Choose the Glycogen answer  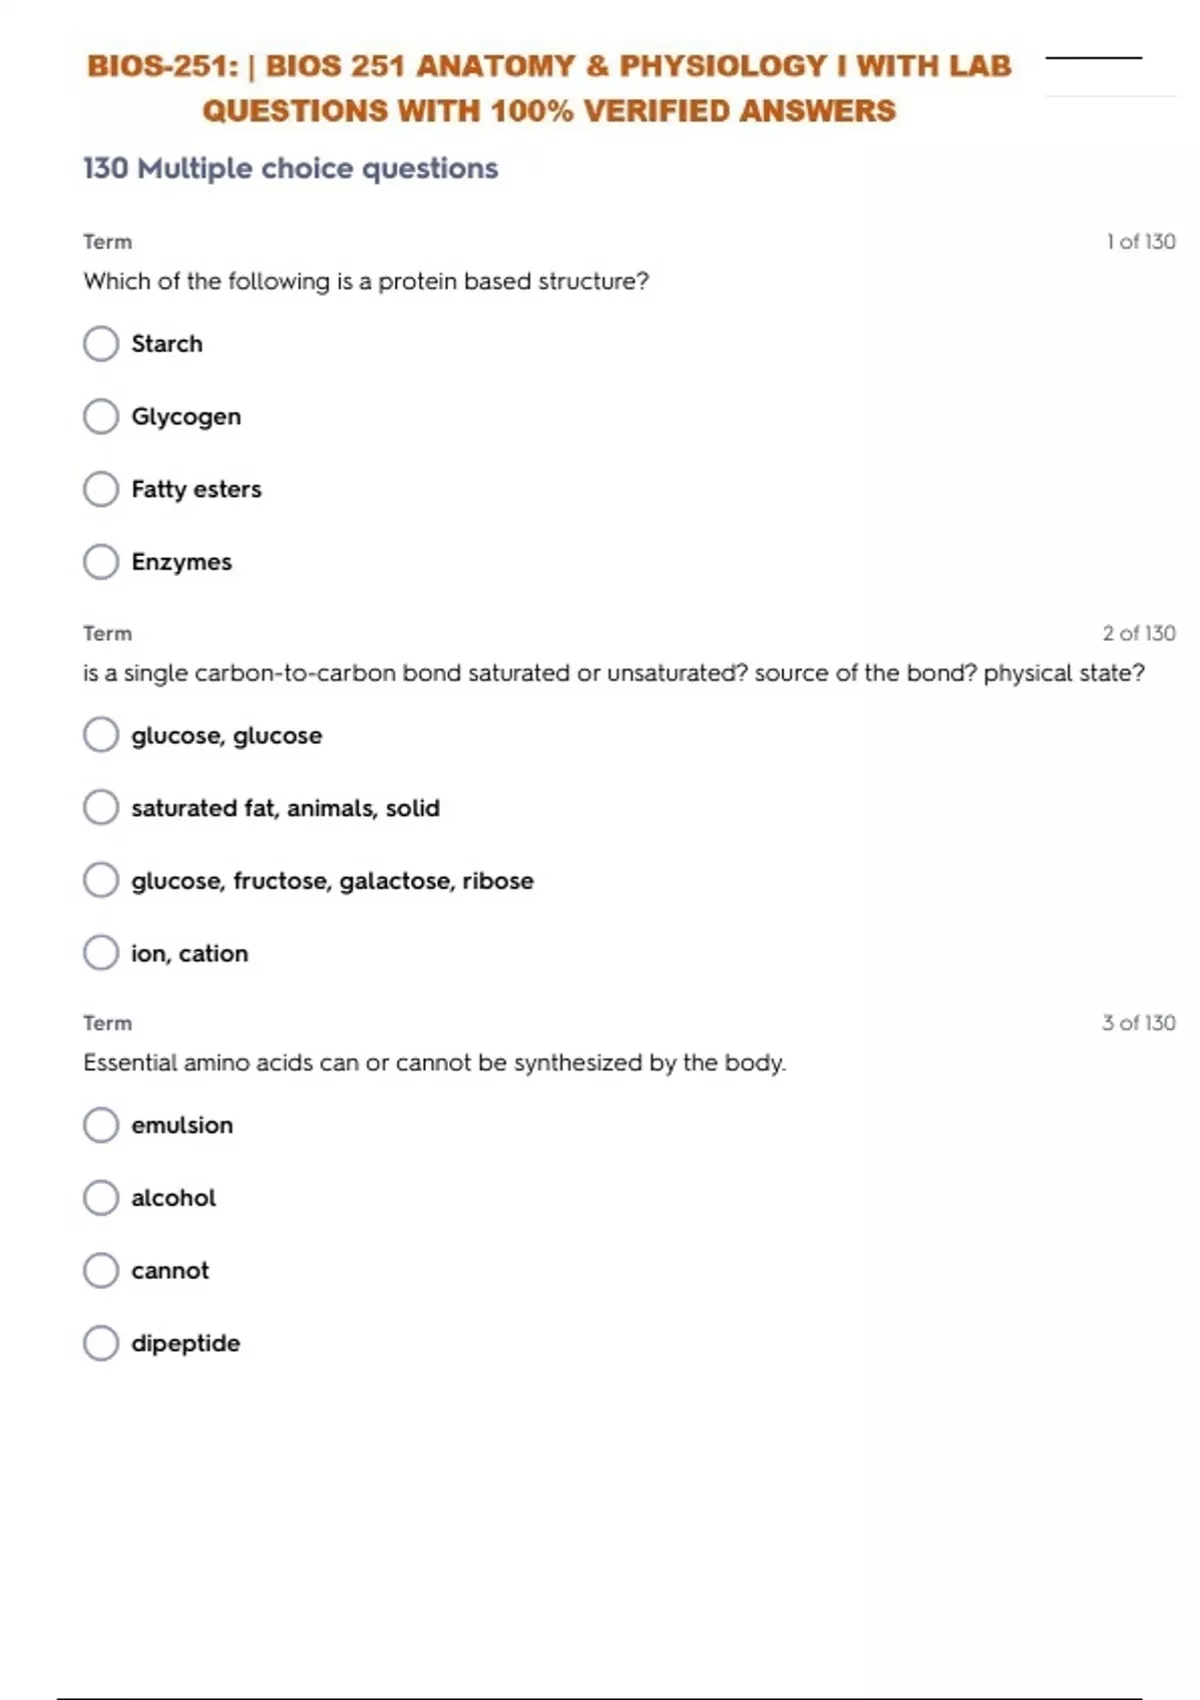(101, 417)
